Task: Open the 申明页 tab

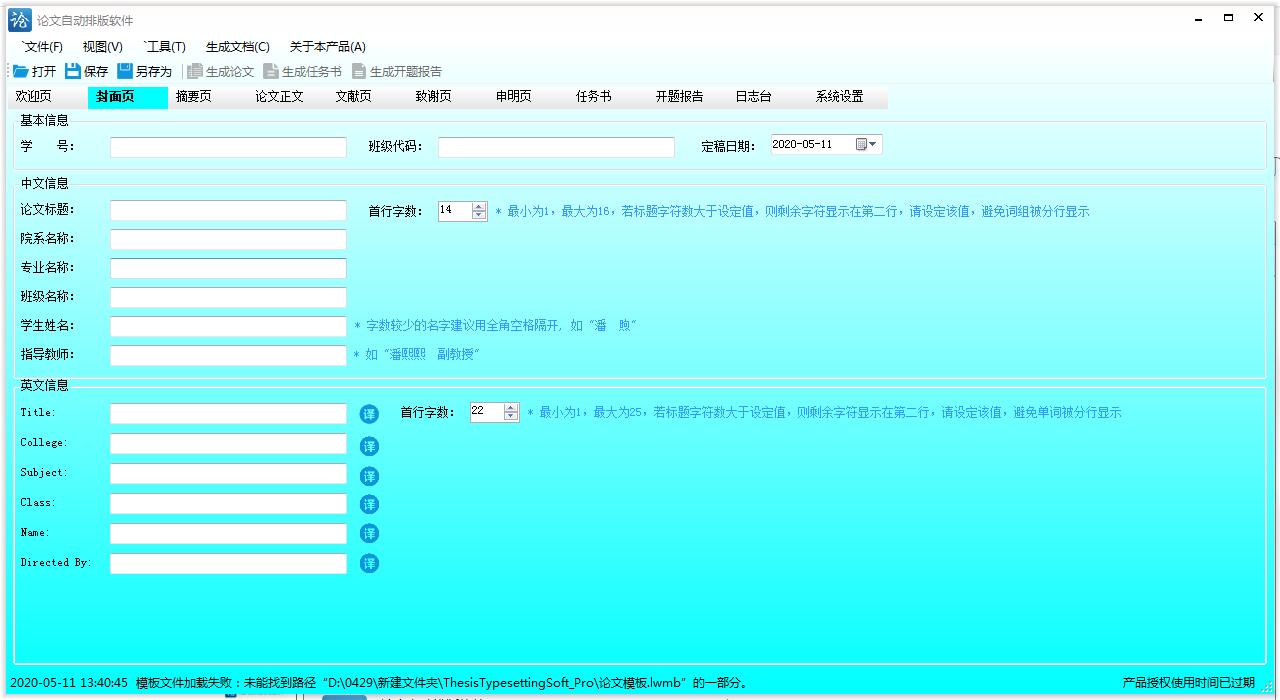Action: click(x=527, y=97)
